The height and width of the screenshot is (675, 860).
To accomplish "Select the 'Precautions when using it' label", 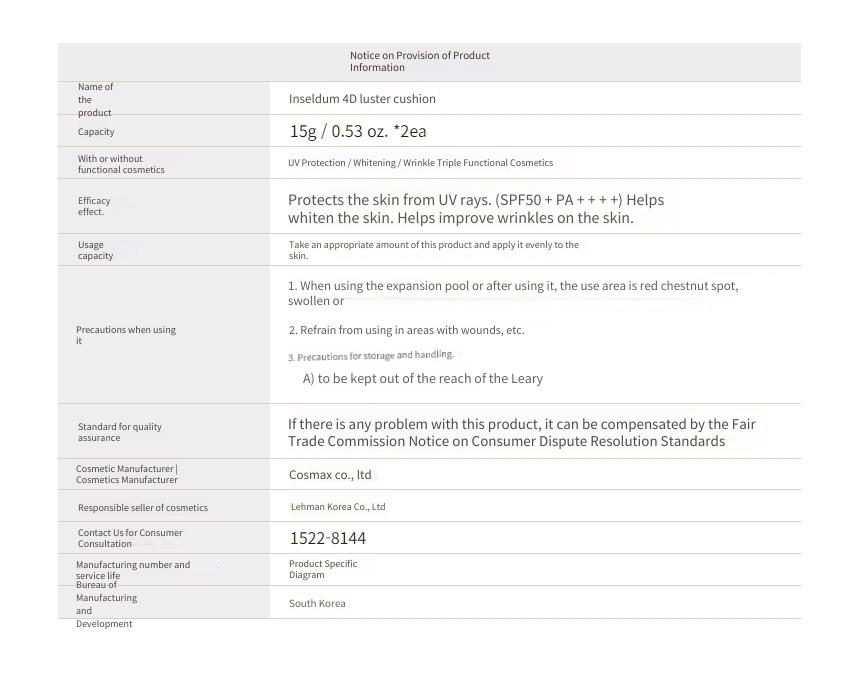I will [x=126, y=335].
